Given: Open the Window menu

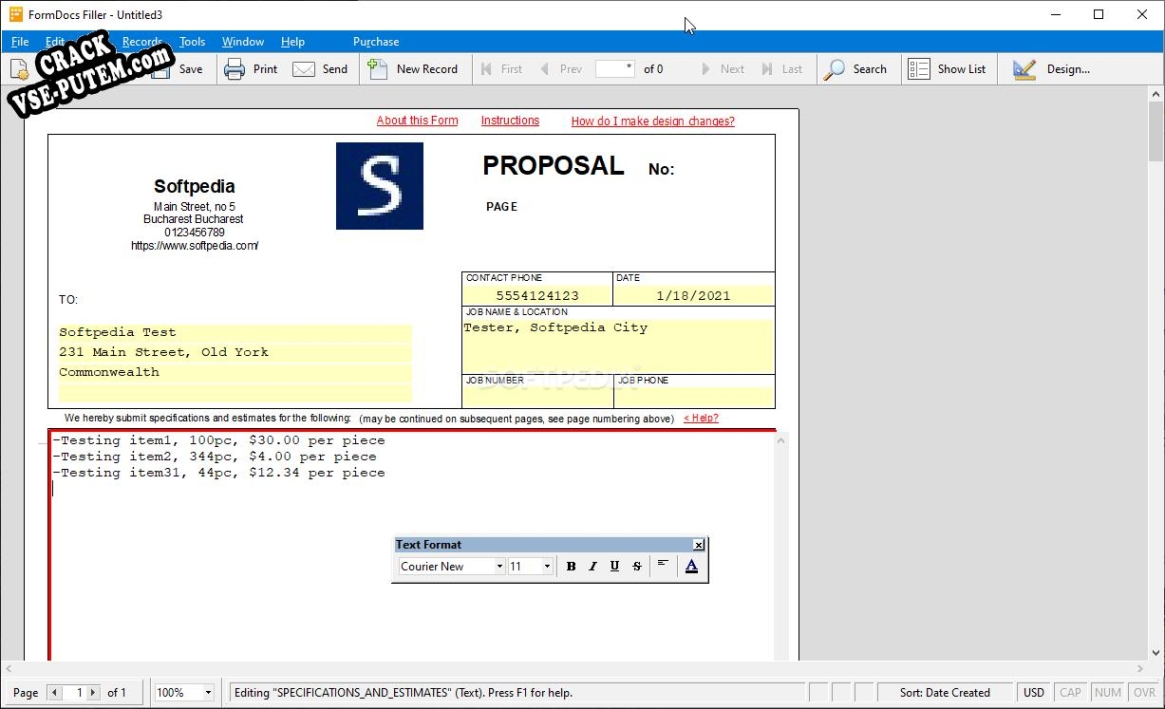Looking at the screenshot, I should click(x=243, y=42).
